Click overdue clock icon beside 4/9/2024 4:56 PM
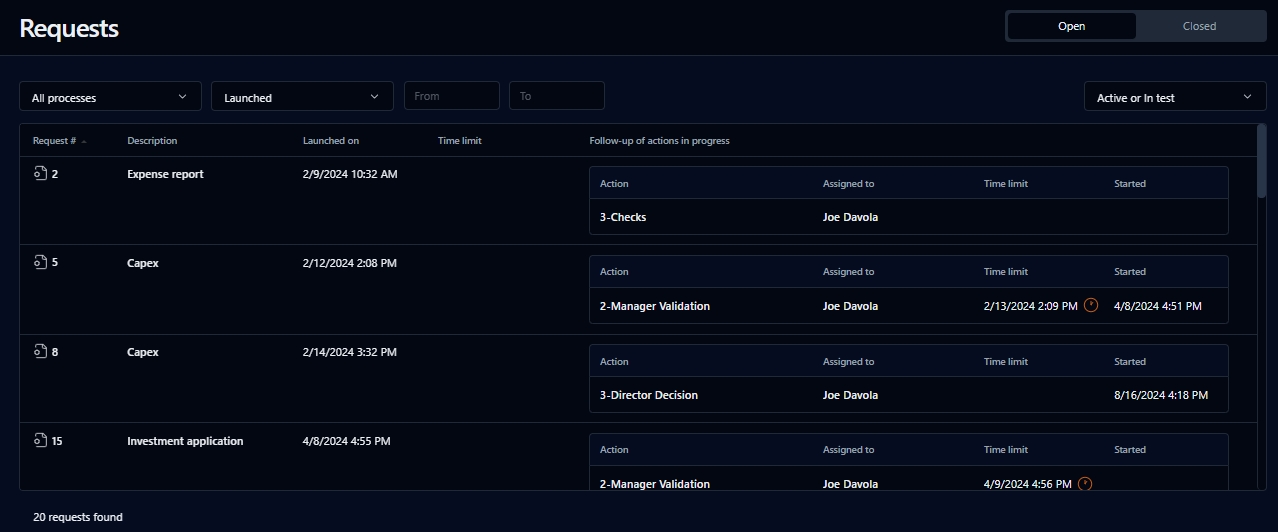Viewport: 1278px width, 532px height. (1085, 484)
